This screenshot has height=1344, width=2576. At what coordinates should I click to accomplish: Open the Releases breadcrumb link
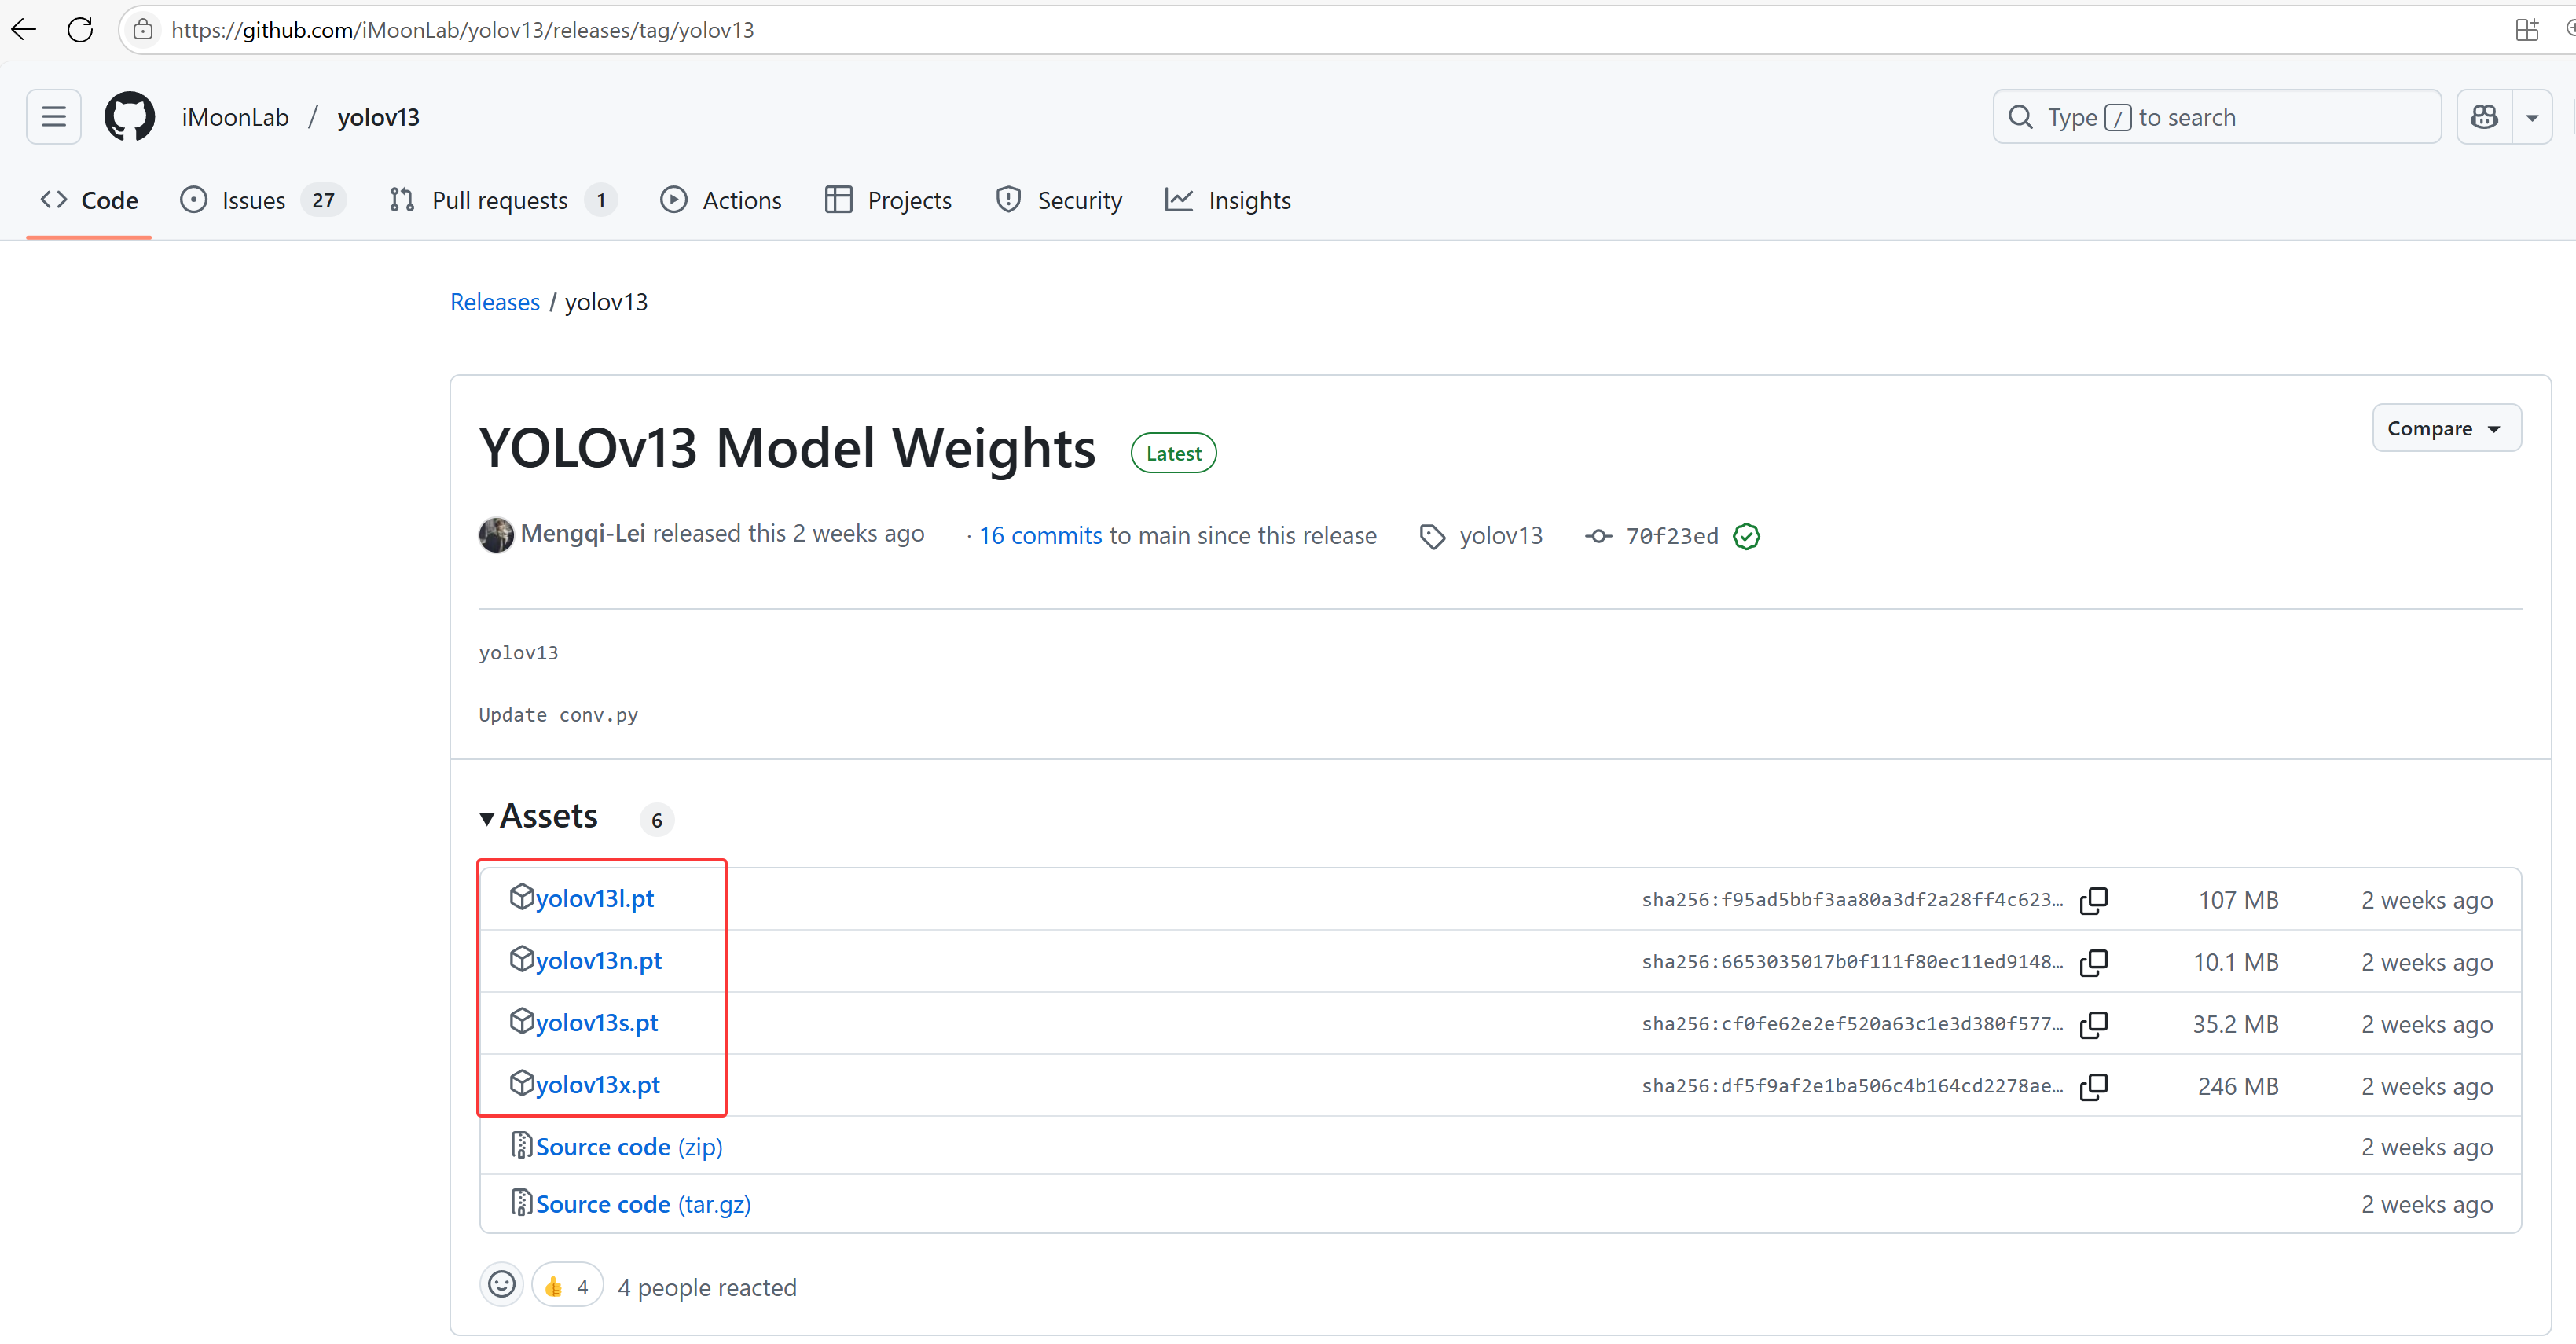click(495, 302)
